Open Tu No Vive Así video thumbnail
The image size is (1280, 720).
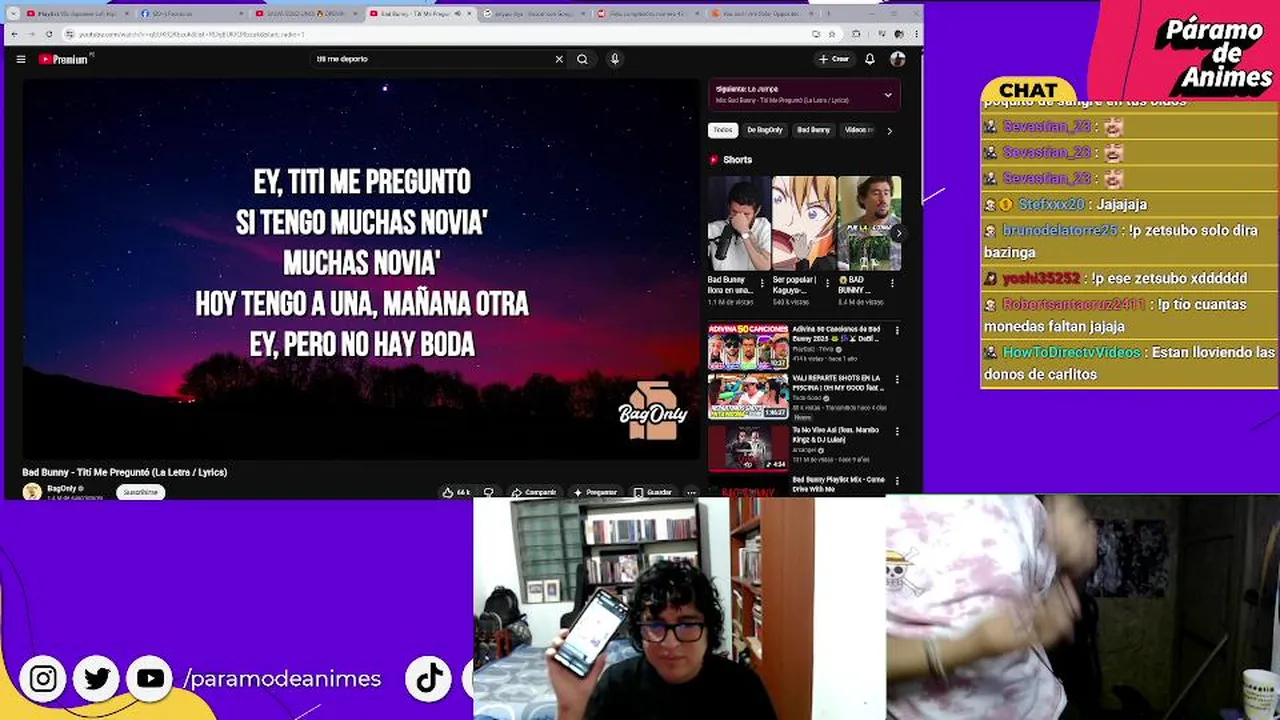coord(748,447)
